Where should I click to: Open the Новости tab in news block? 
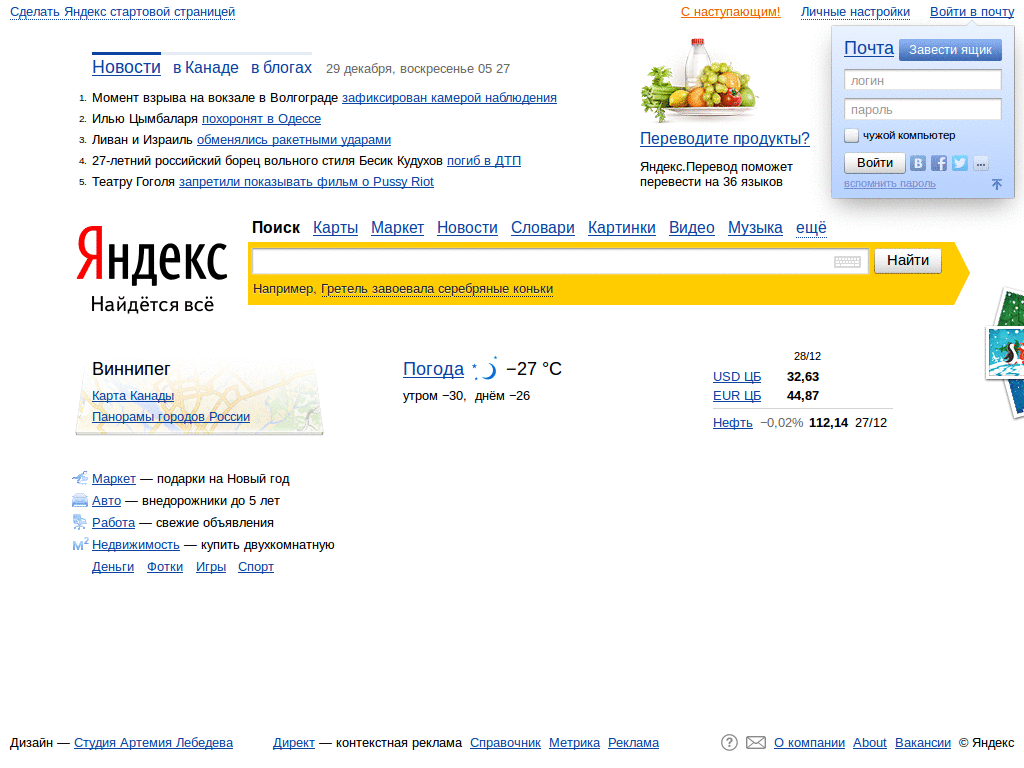point(126,67)
